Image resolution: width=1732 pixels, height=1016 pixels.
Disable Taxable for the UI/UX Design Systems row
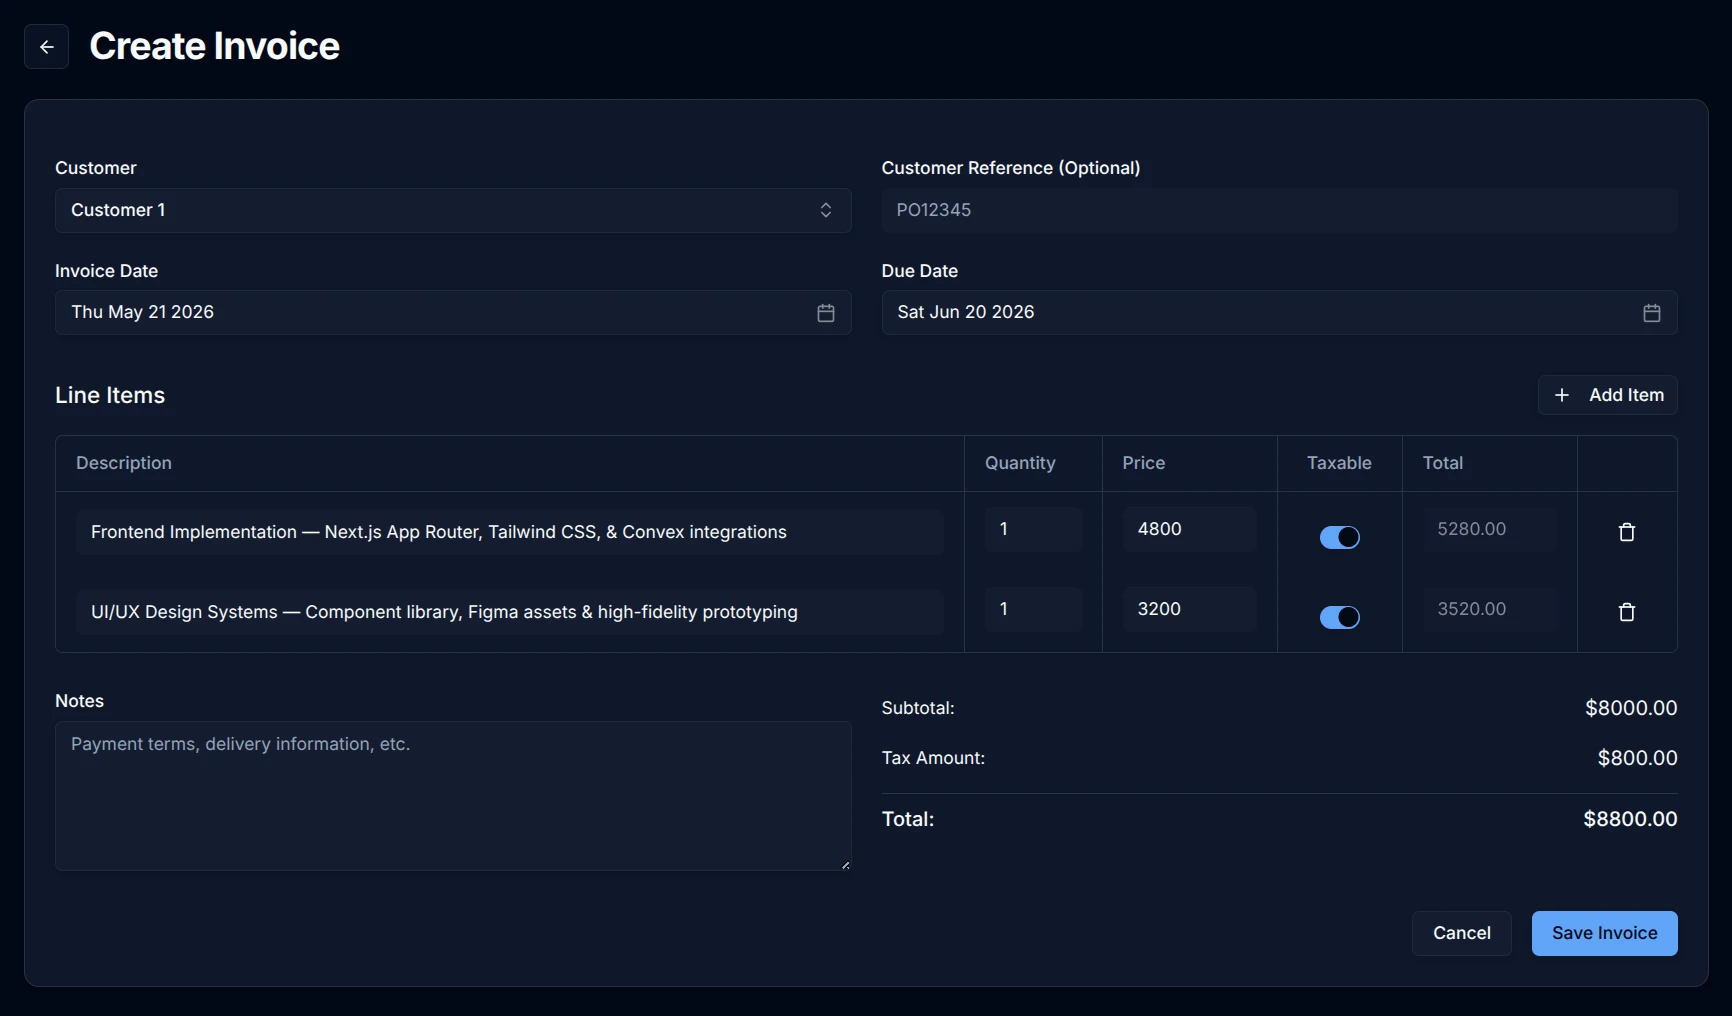pos(1340,617)
